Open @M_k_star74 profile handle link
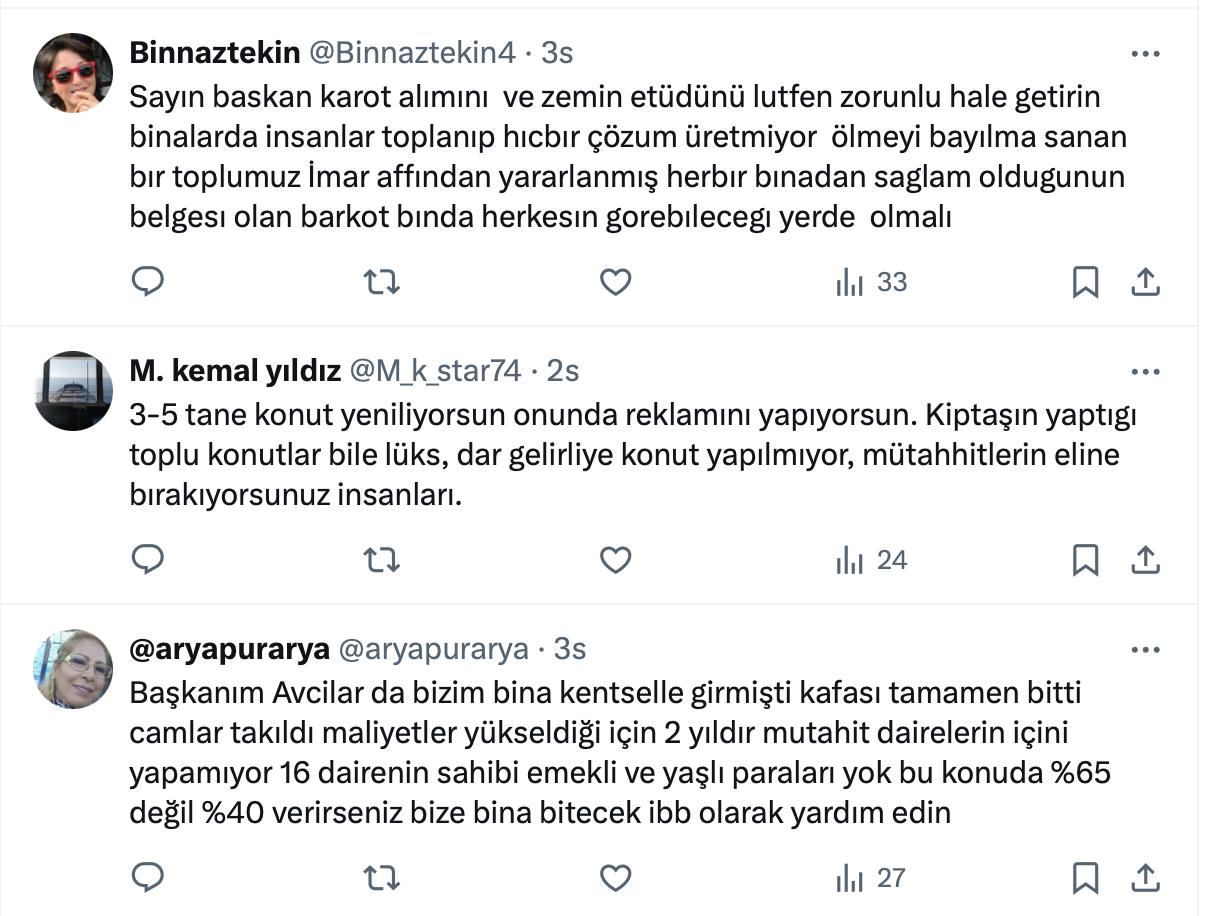1216x916 pixels. coord(434,371)
